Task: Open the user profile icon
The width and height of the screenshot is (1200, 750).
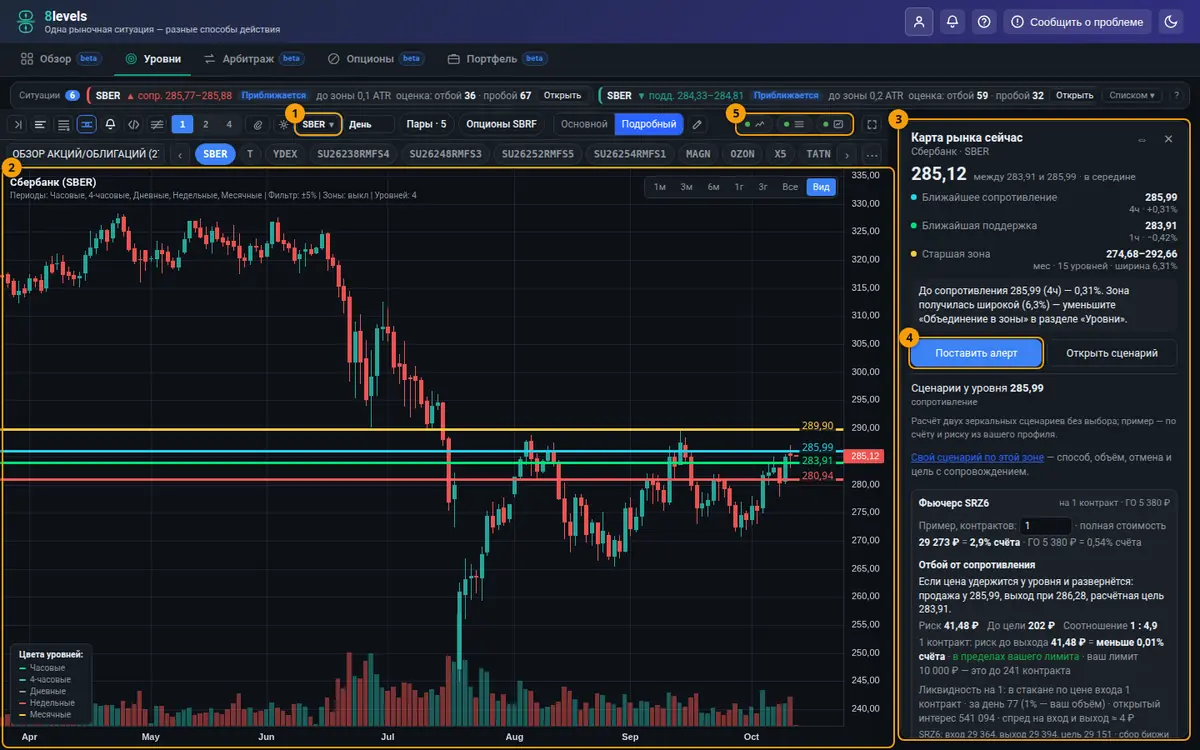Action: coord(918,21)
